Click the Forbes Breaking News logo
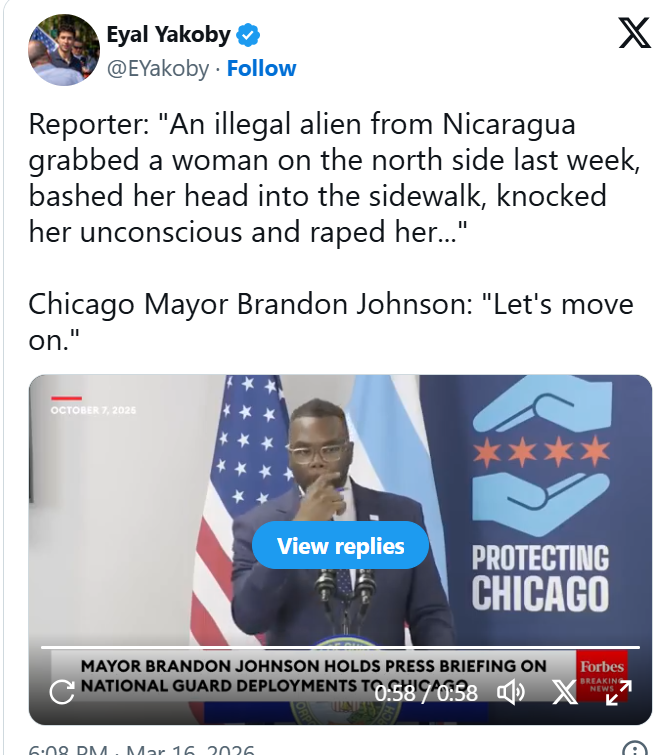The image size is (669, 755). pos(602,674)
